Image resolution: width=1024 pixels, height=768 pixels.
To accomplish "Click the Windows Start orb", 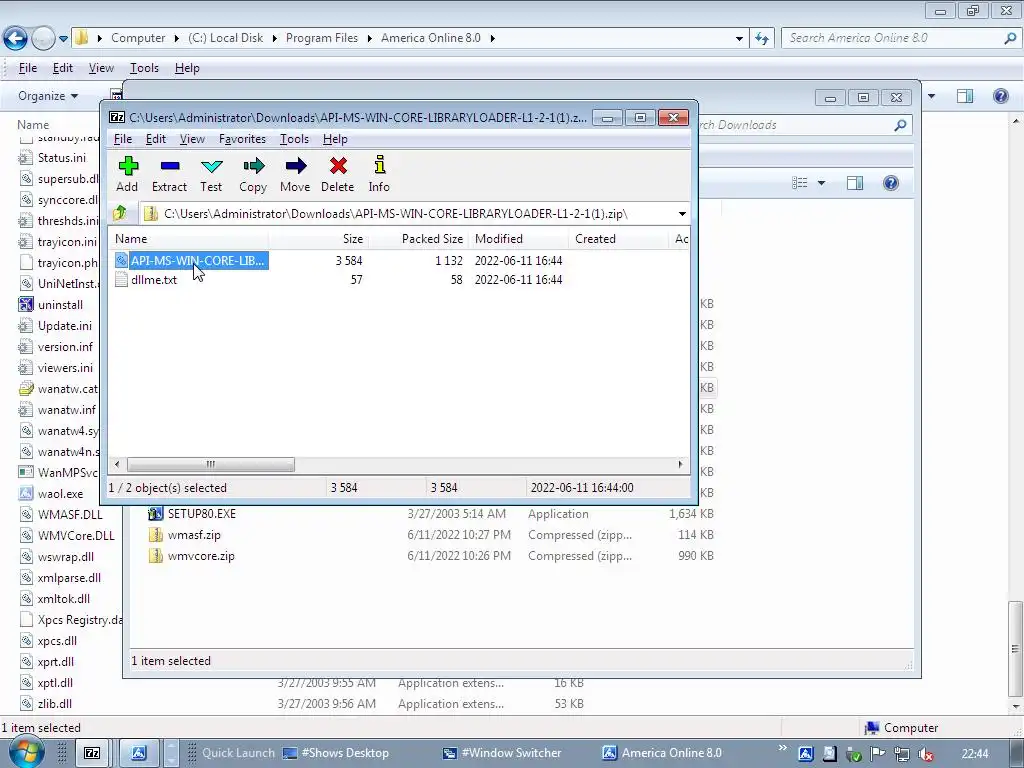I will pyautogui.click(x=25, y=752).
